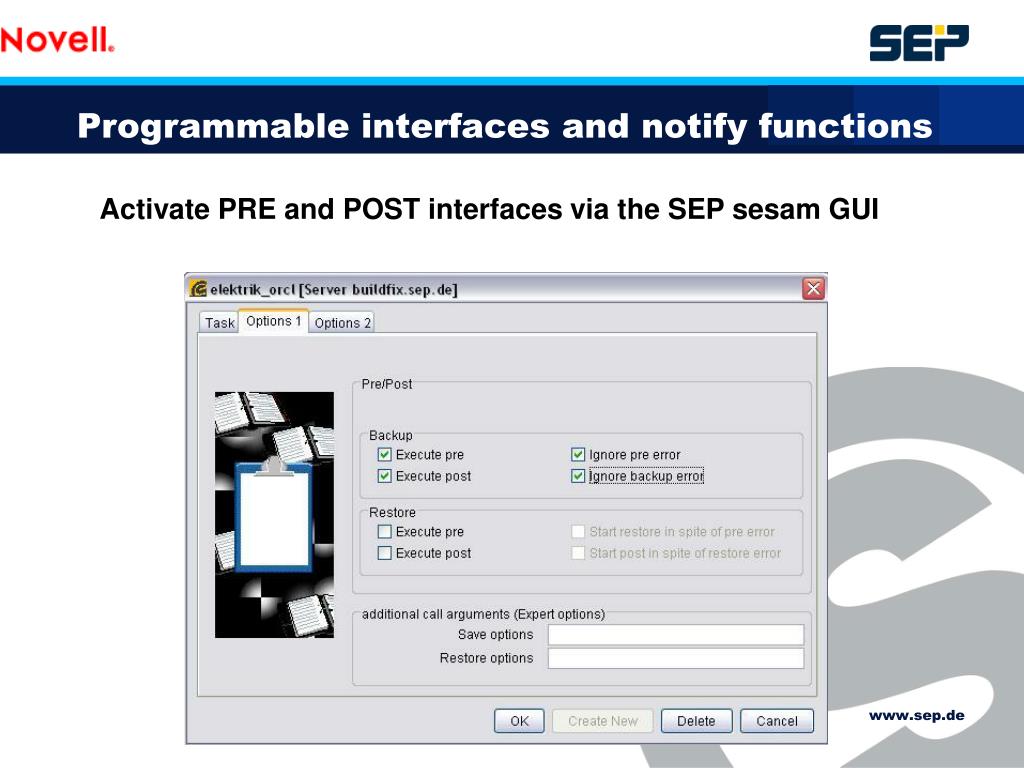Click the Save options input field
The width and height of the screenshot is (1024, 768).
pos(675,635)
